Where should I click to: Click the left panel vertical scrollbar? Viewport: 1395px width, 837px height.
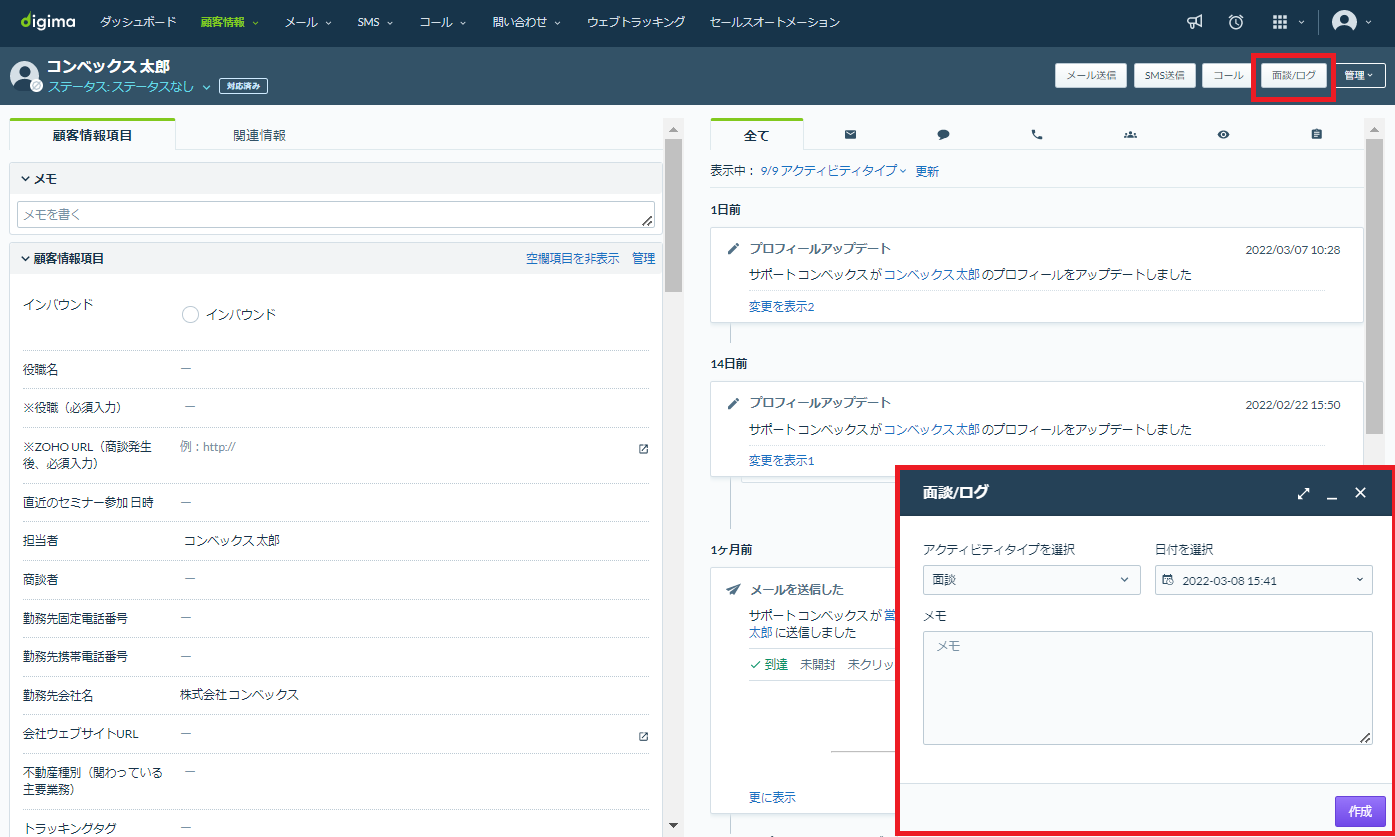coord(673,215)
